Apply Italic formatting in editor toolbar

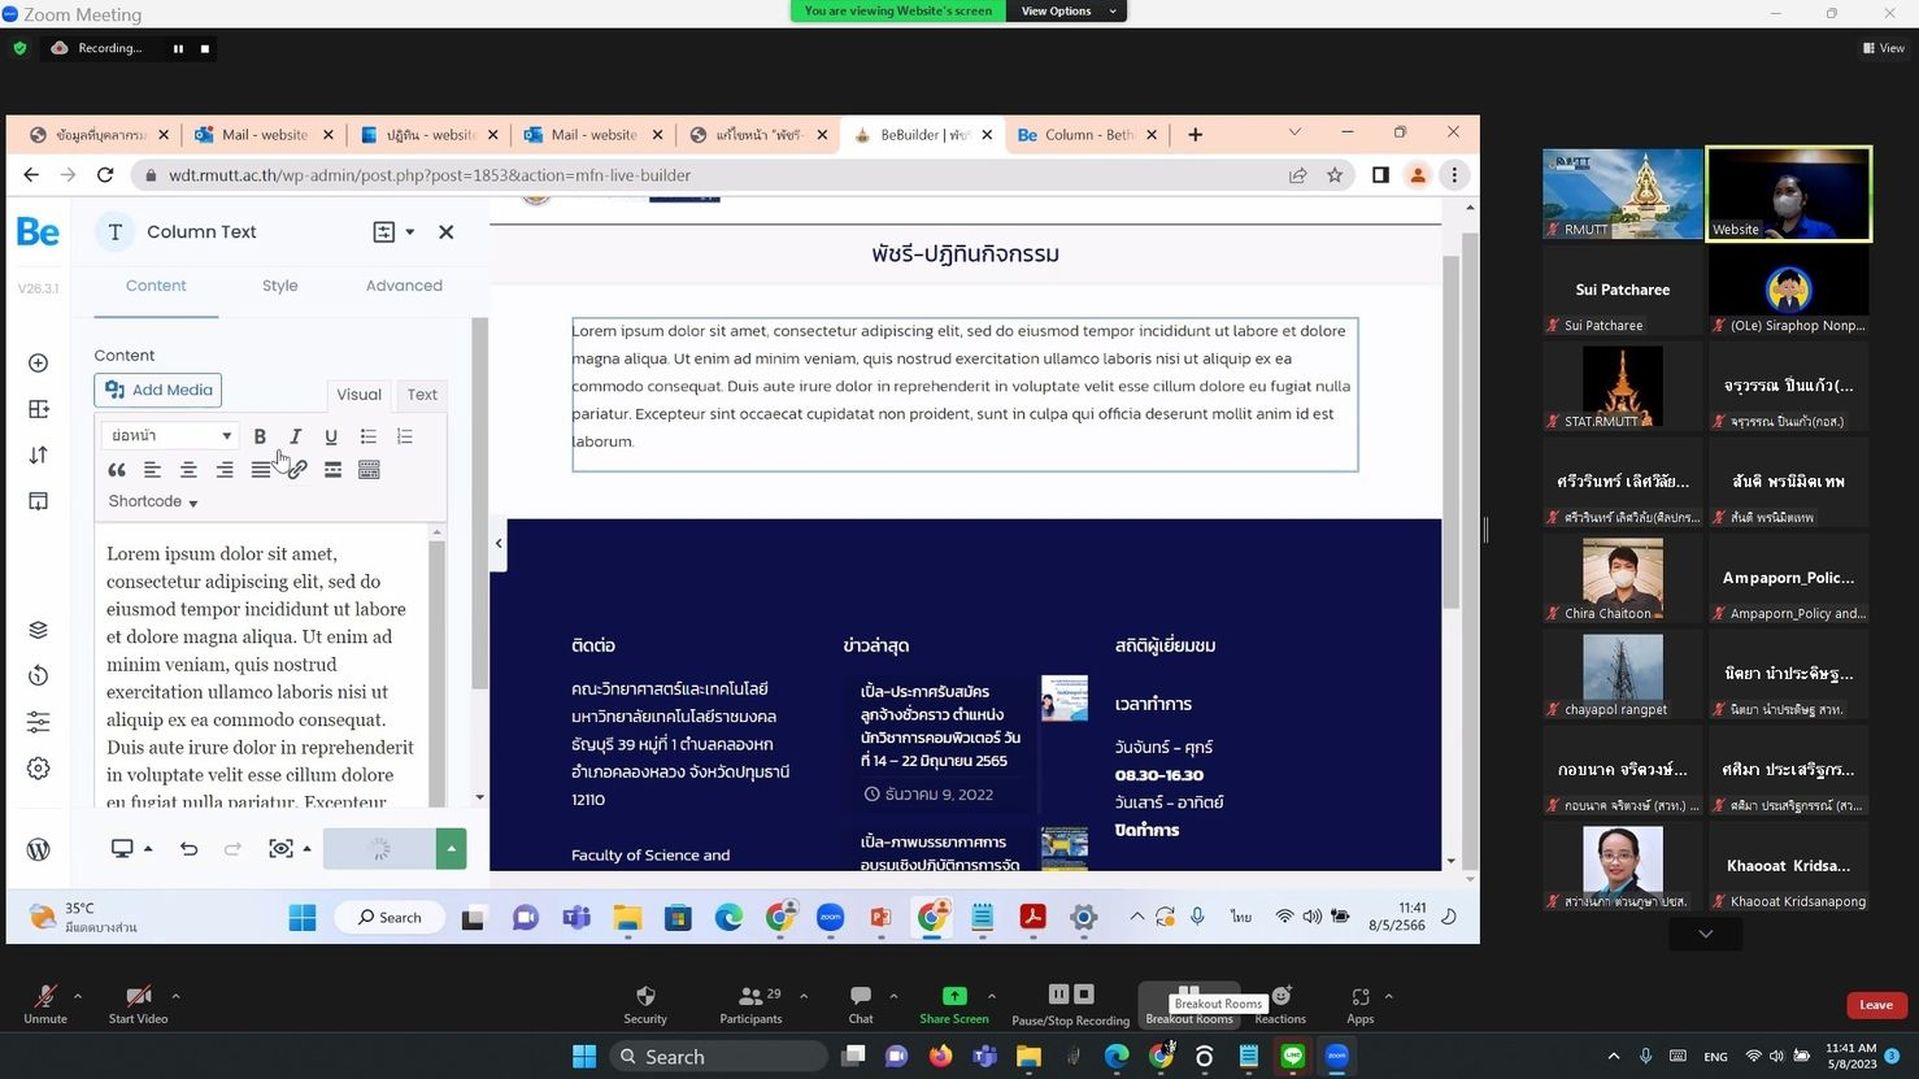click(x=295, y=436)
